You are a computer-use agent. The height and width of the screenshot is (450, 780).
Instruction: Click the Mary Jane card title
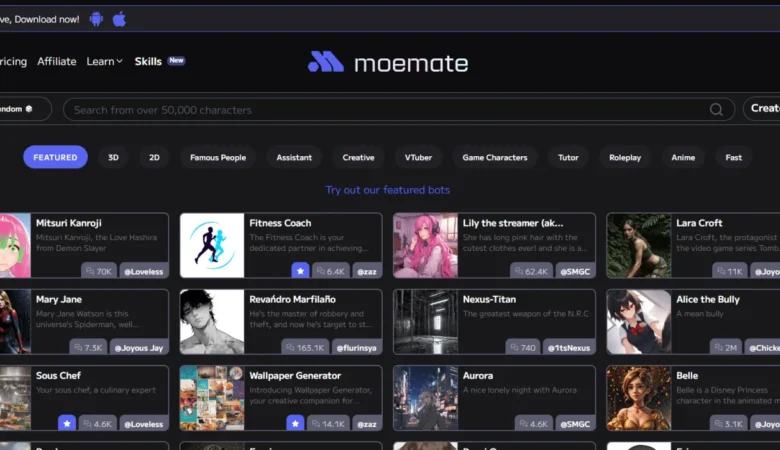(59, 299)
